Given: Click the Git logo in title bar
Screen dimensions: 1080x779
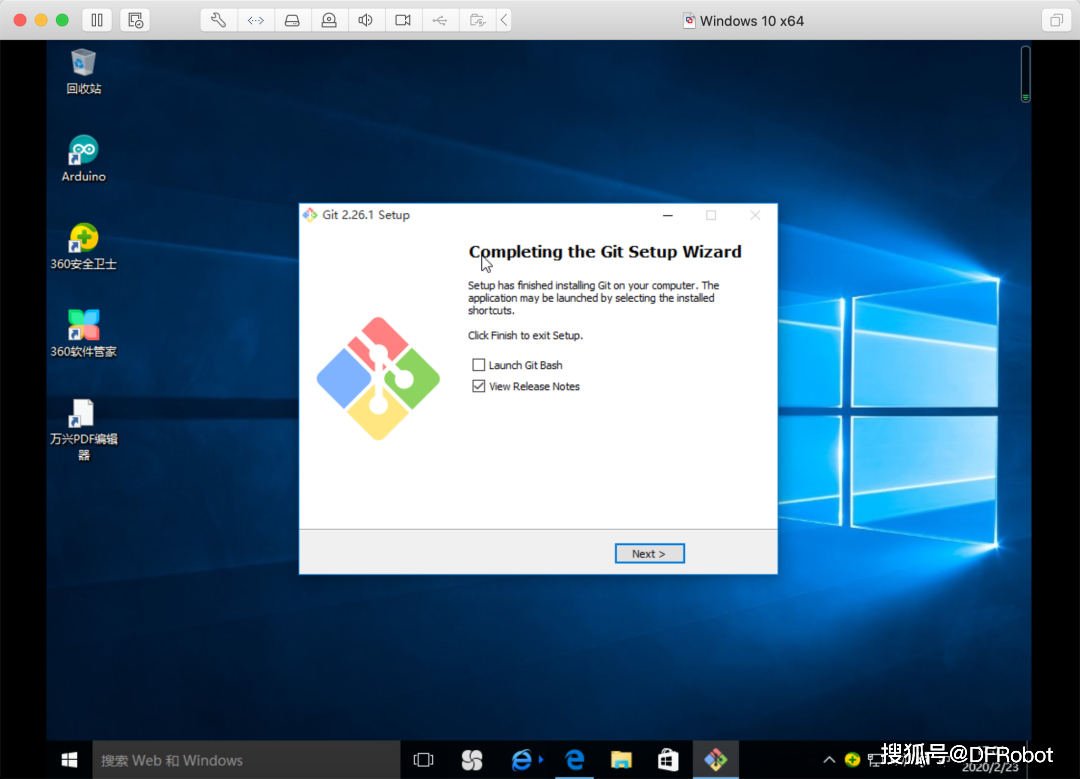Looking at the screenshot, I should 310,215.
